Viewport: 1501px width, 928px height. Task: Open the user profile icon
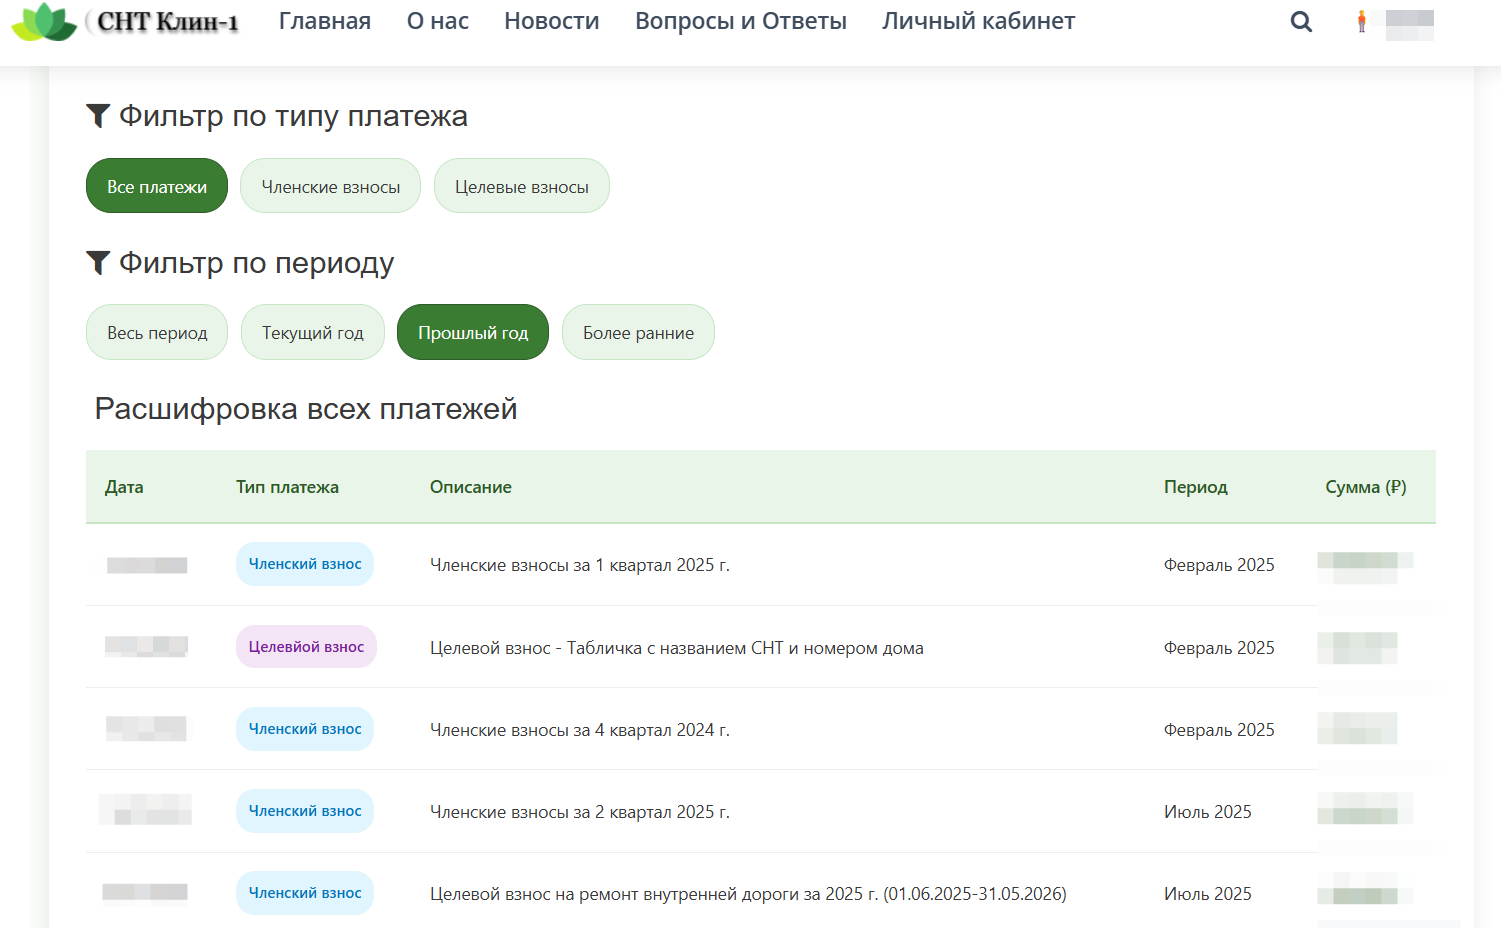point(1361,22)
